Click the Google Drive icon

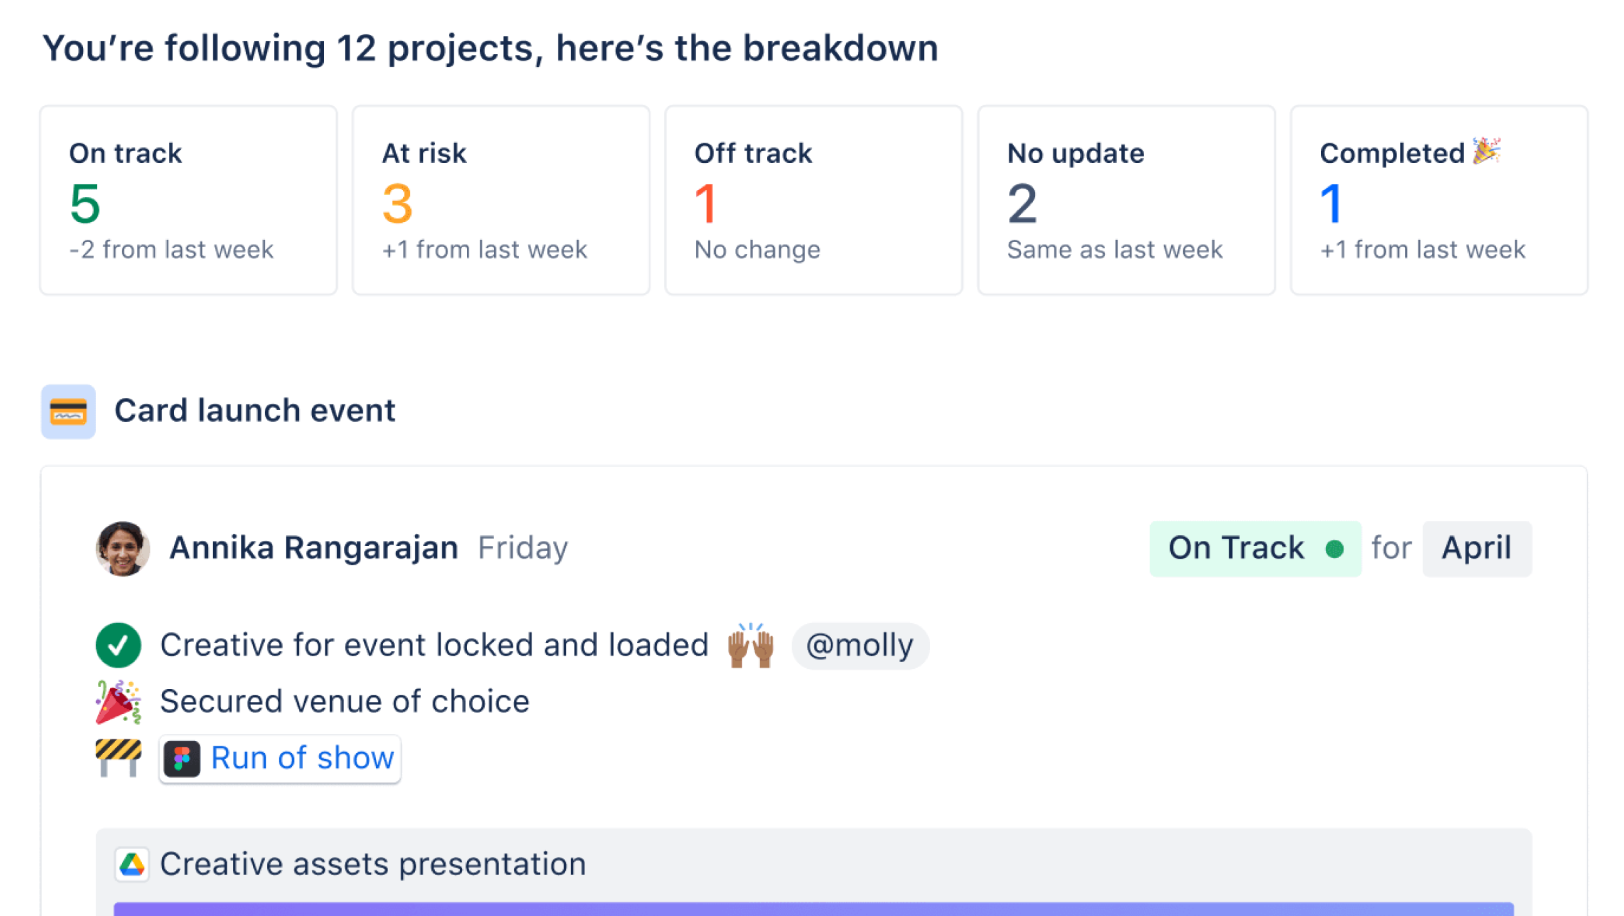(x=132, y=864)
